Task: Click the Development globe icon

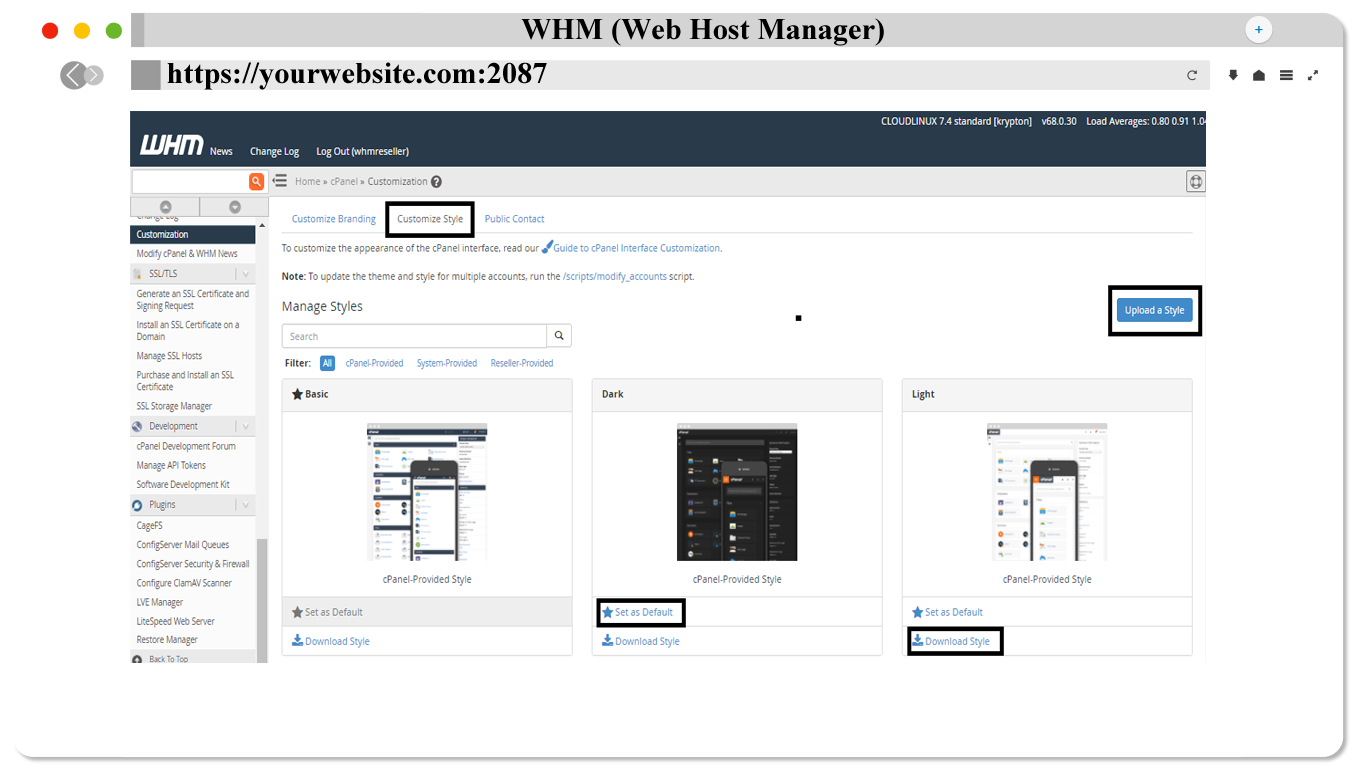Action: (137, 426)
